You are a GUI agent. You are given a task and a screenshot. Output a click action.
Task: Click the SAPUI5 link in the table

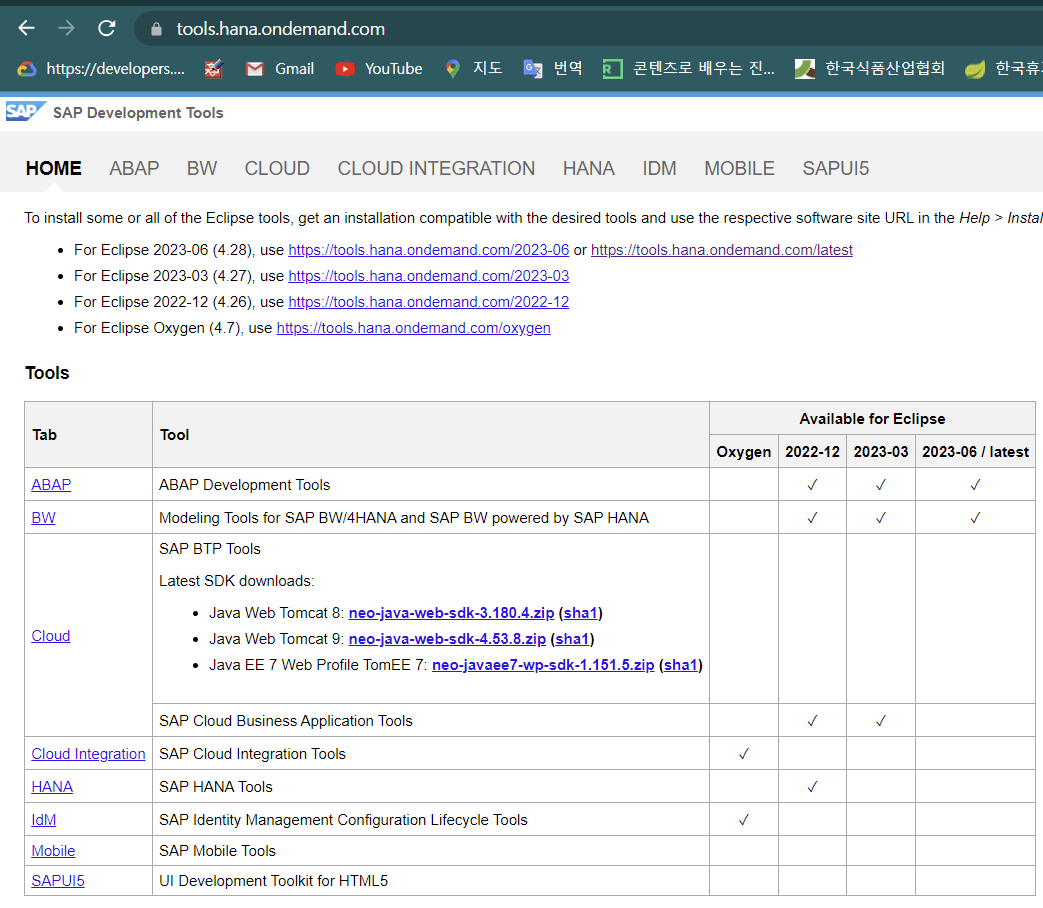click(58, 881)
